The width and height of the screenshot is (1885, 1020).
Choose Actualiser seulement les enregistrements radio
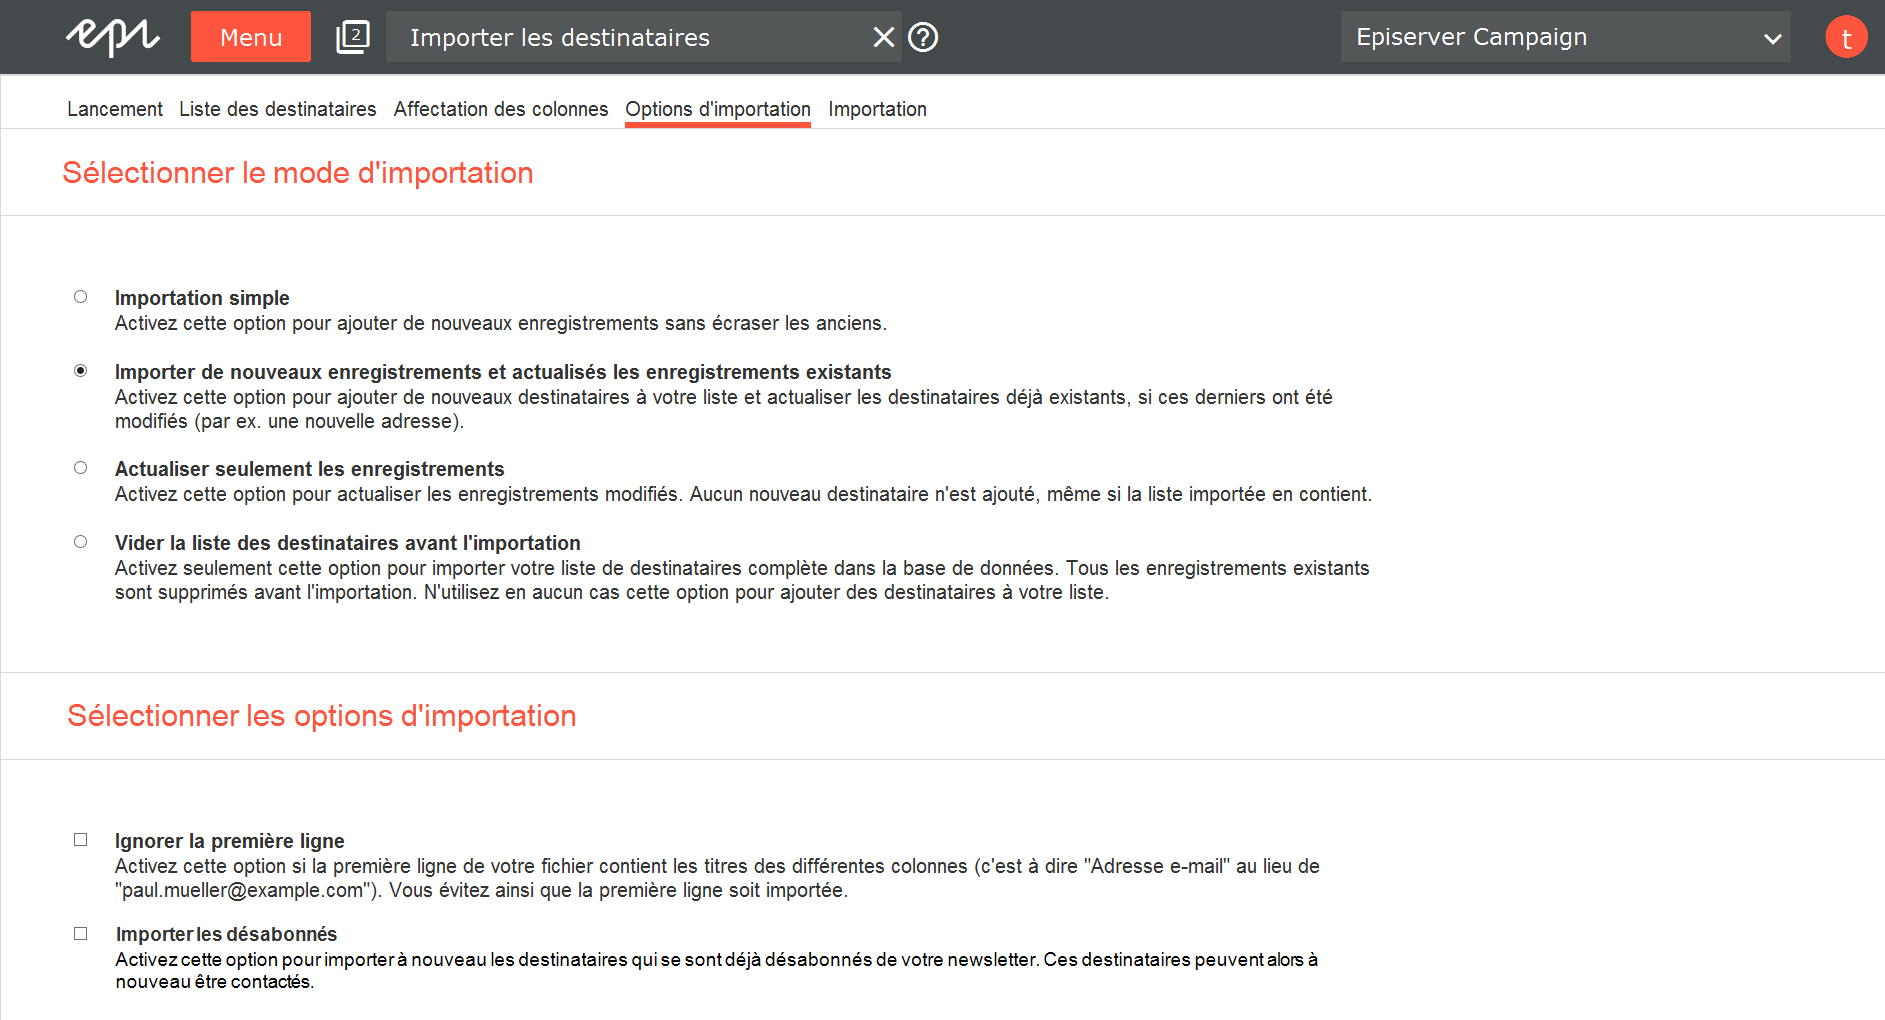[x=81, y=468]
